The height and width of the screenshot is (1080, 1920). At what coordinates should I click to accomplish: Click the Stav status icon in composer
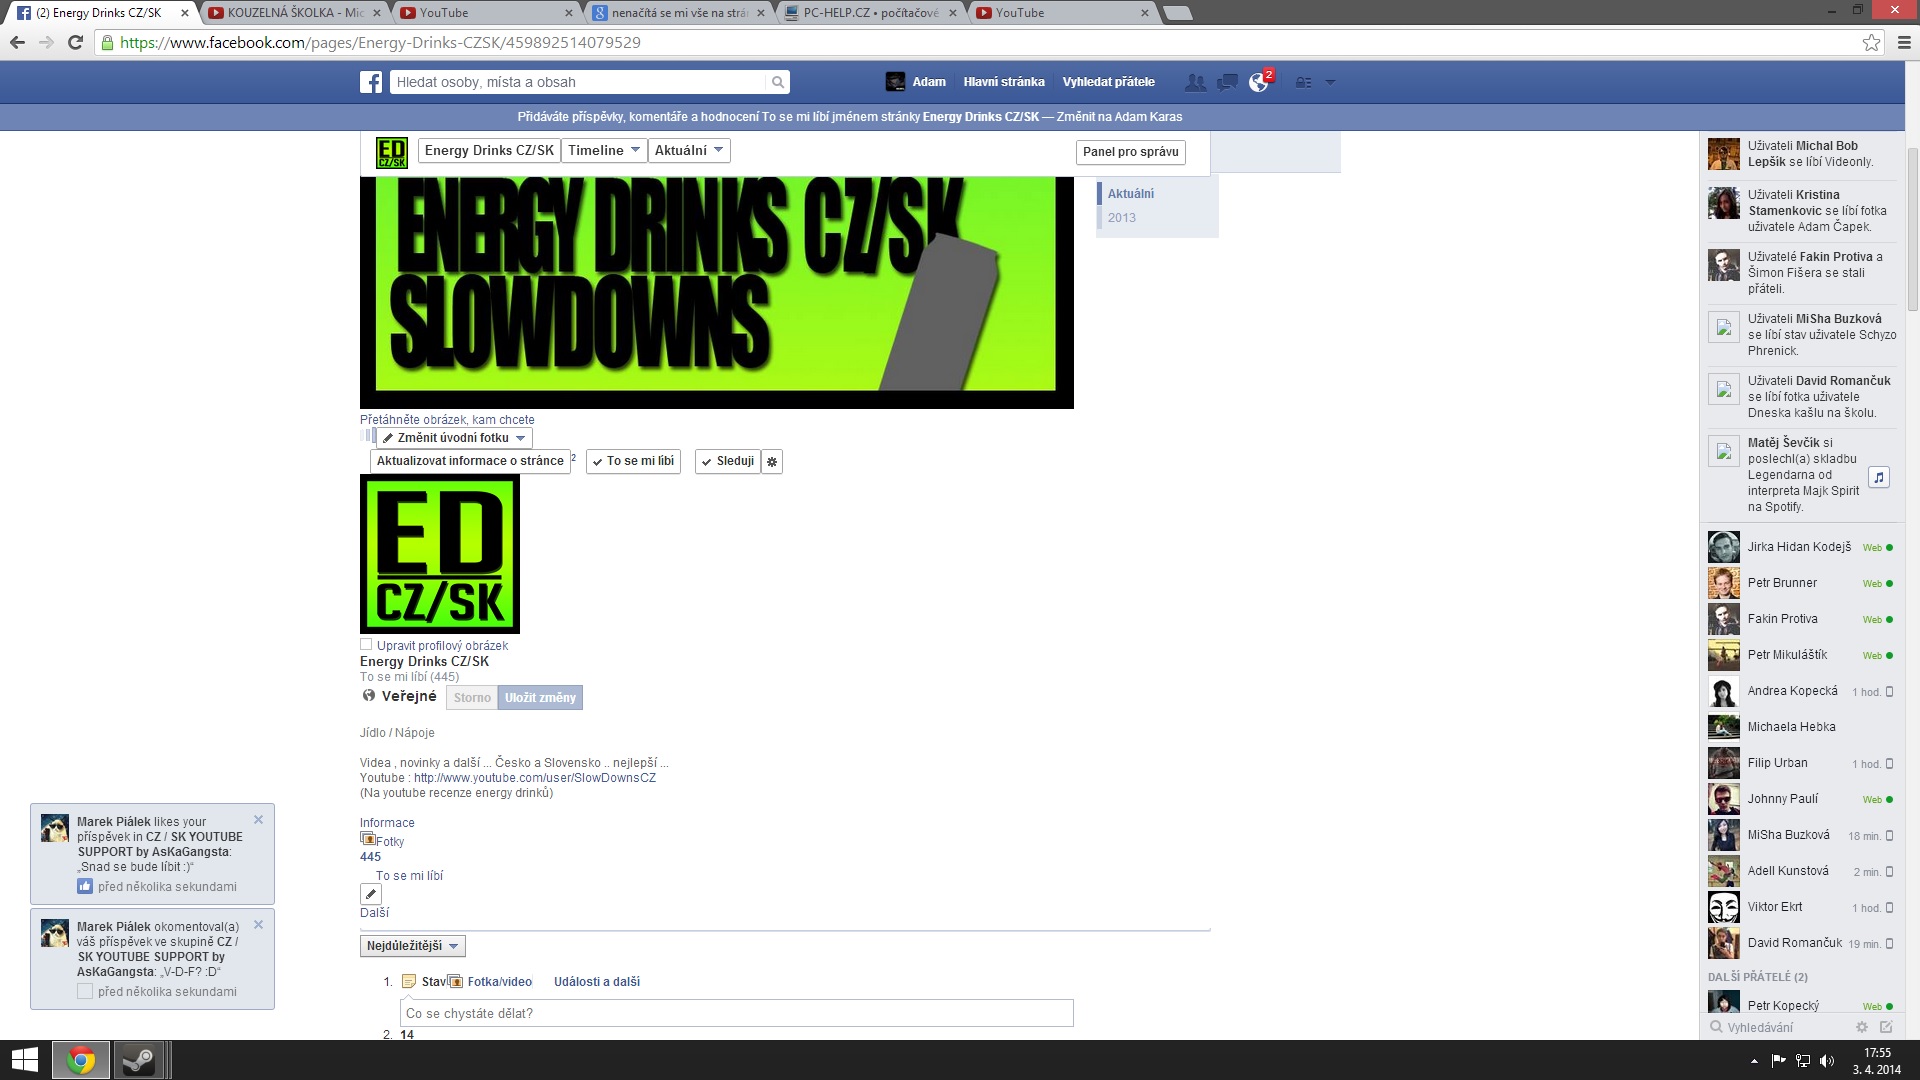pos(408,982)
